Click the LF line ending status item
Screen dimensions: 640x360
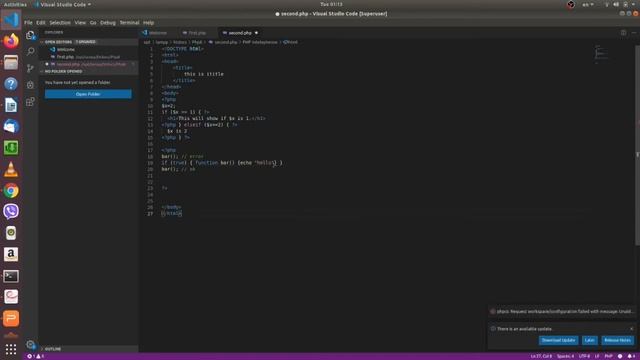(597, 356)
